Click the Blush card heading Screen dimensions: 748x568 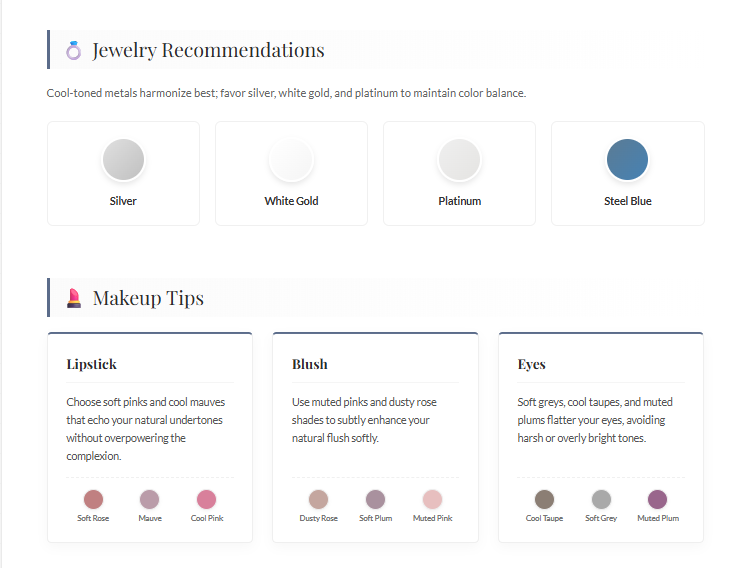click(x=310, y=364)
